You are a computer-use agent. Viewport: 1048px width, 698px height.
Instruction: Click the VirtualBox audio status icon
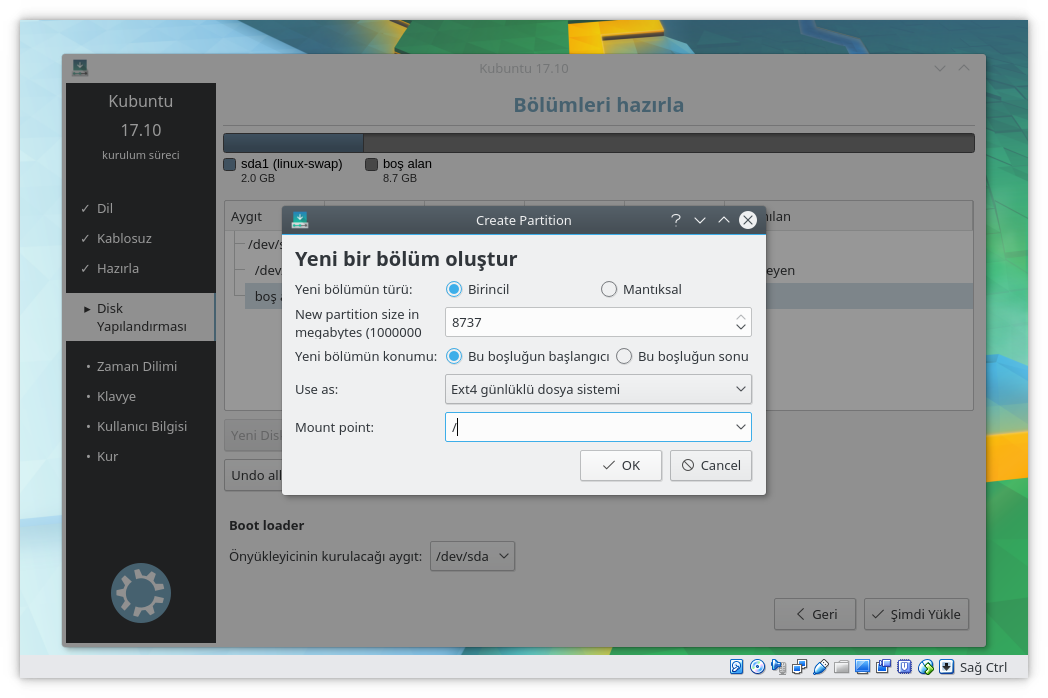tap(778, 667)
